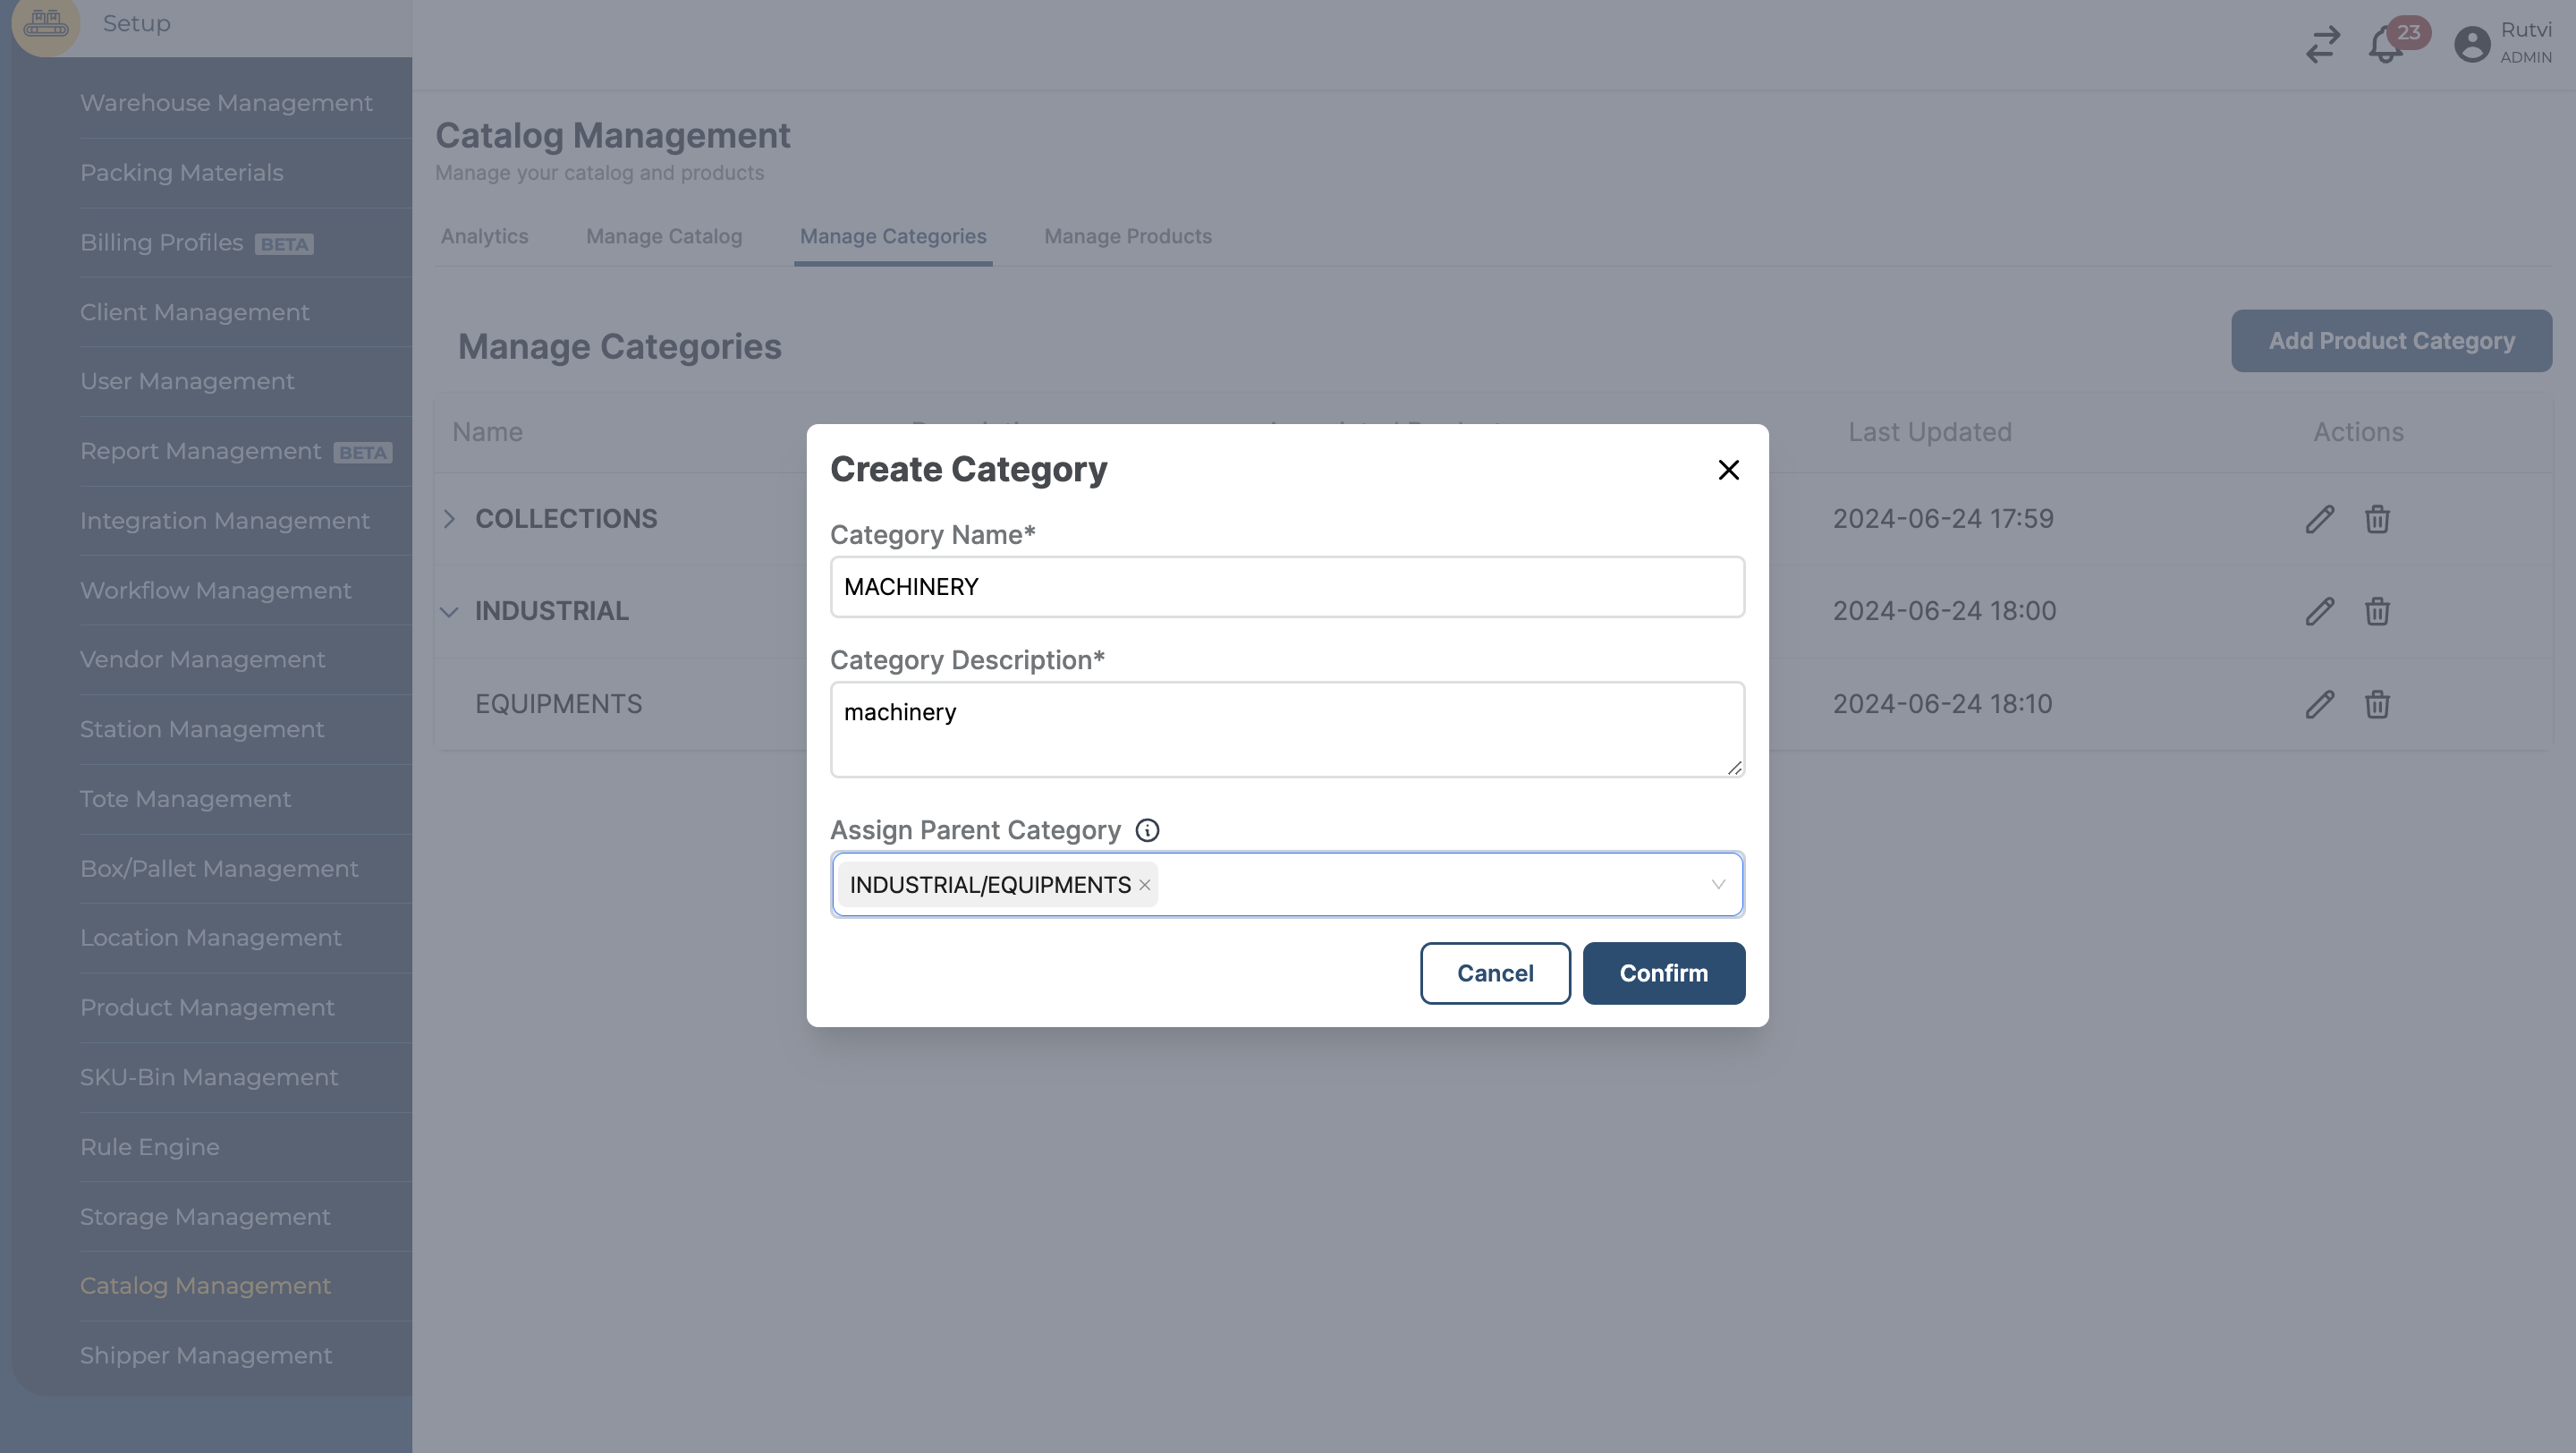2576x1453 pixels.
Task: Remove the INDUSTRIAL/EQUIPMENTS tag
Action: (x=1145, y=885)
